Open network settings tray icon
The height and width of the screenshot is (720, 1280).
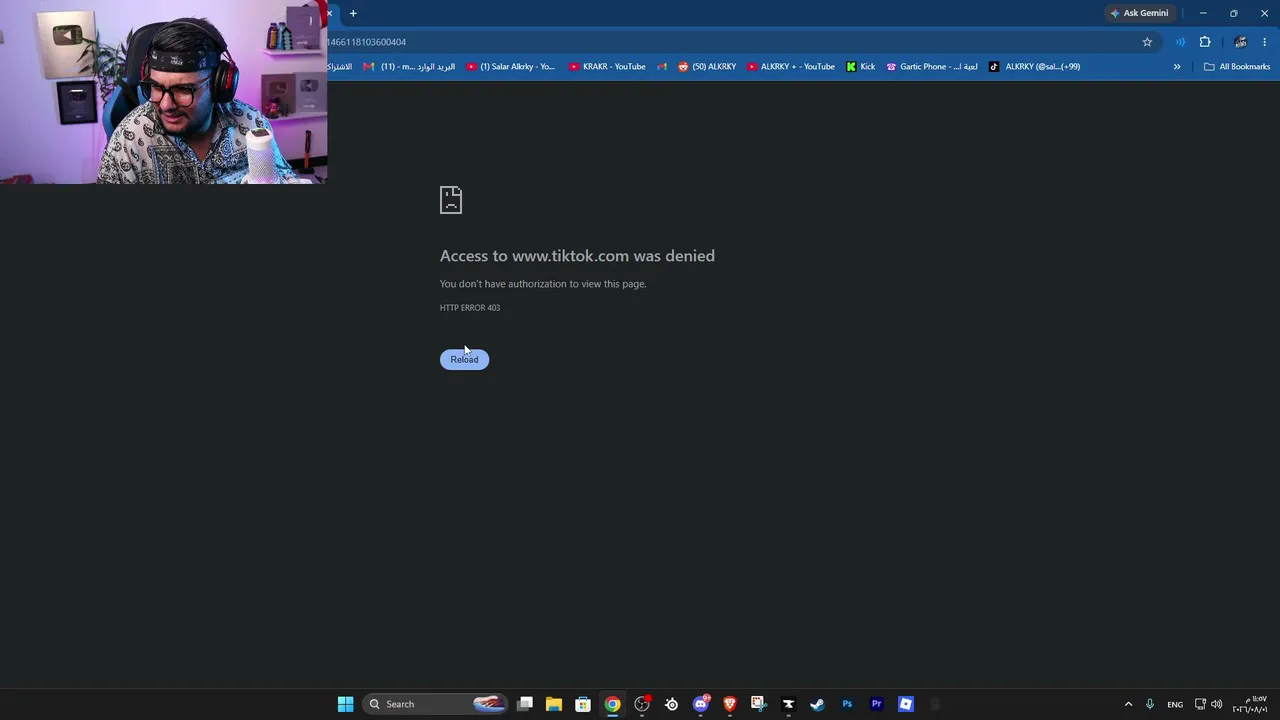click(x=1201, y=704)
